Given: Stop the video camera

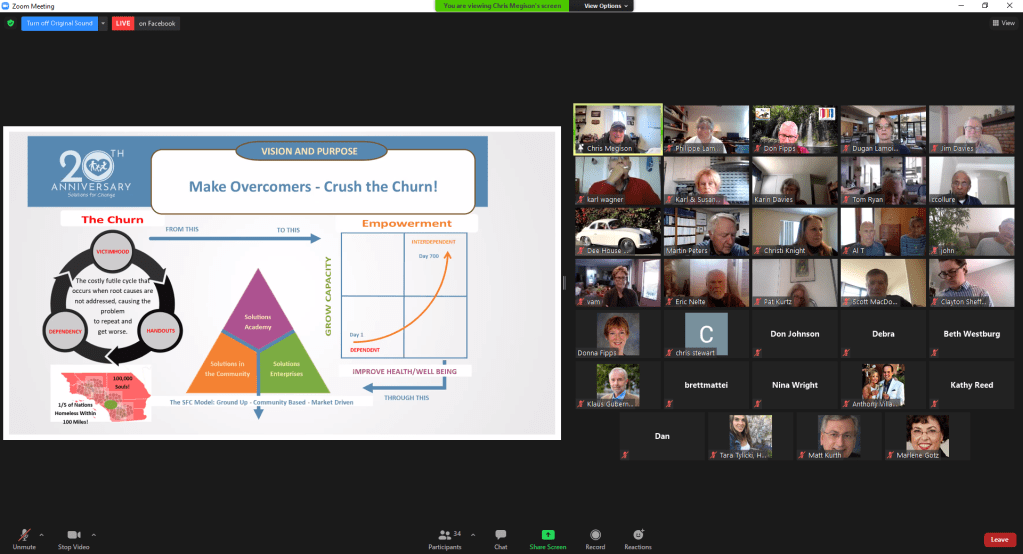Looking at the screenshot, I should (73, 536).
